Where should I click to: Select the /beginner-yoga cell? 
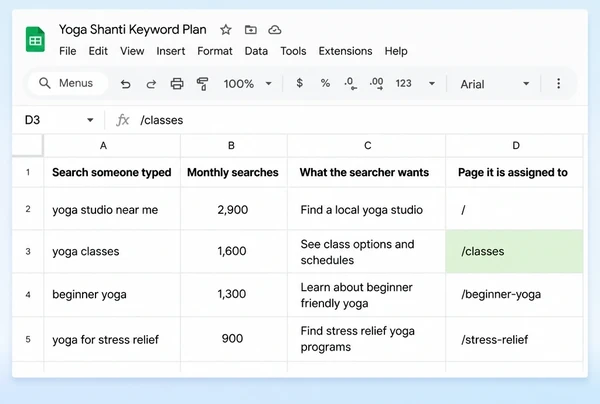(515, 295)
